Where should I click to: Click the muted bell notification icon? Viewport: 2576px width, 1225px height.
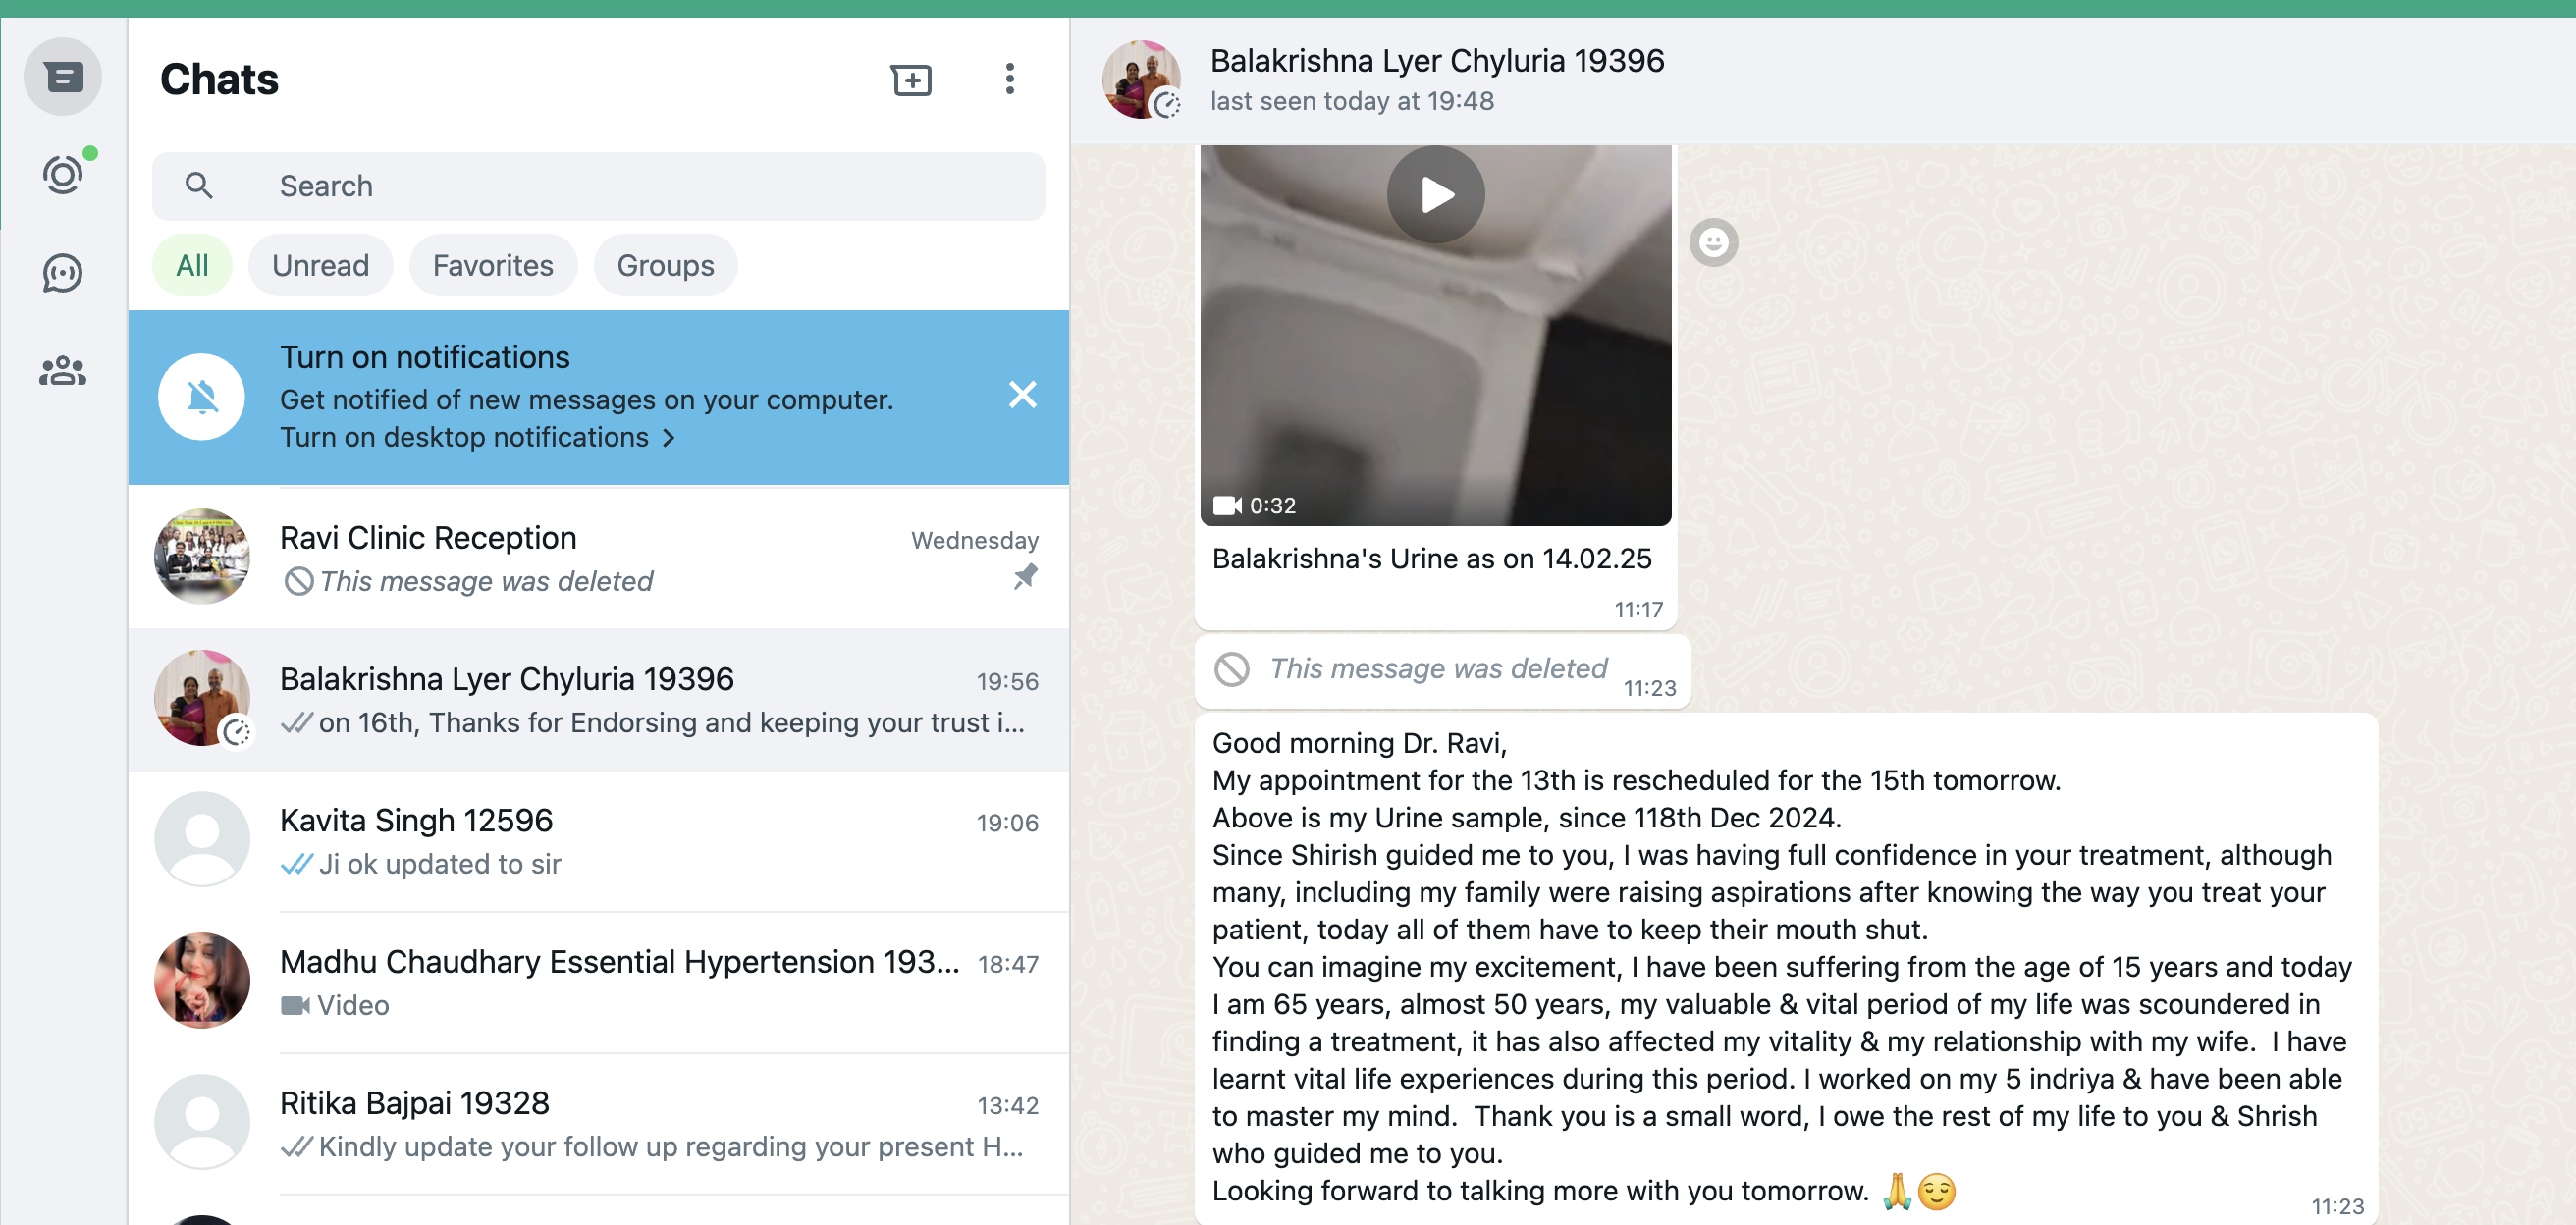coord(202,397)
